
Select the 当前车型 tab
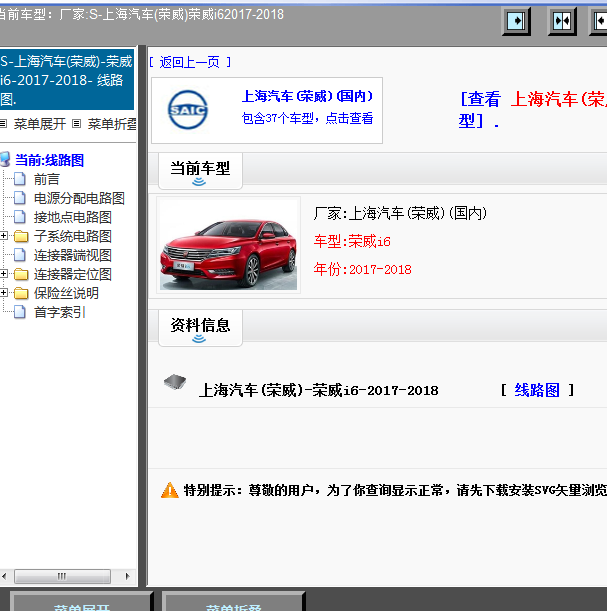pyautogui.click(x=200, y=171)
